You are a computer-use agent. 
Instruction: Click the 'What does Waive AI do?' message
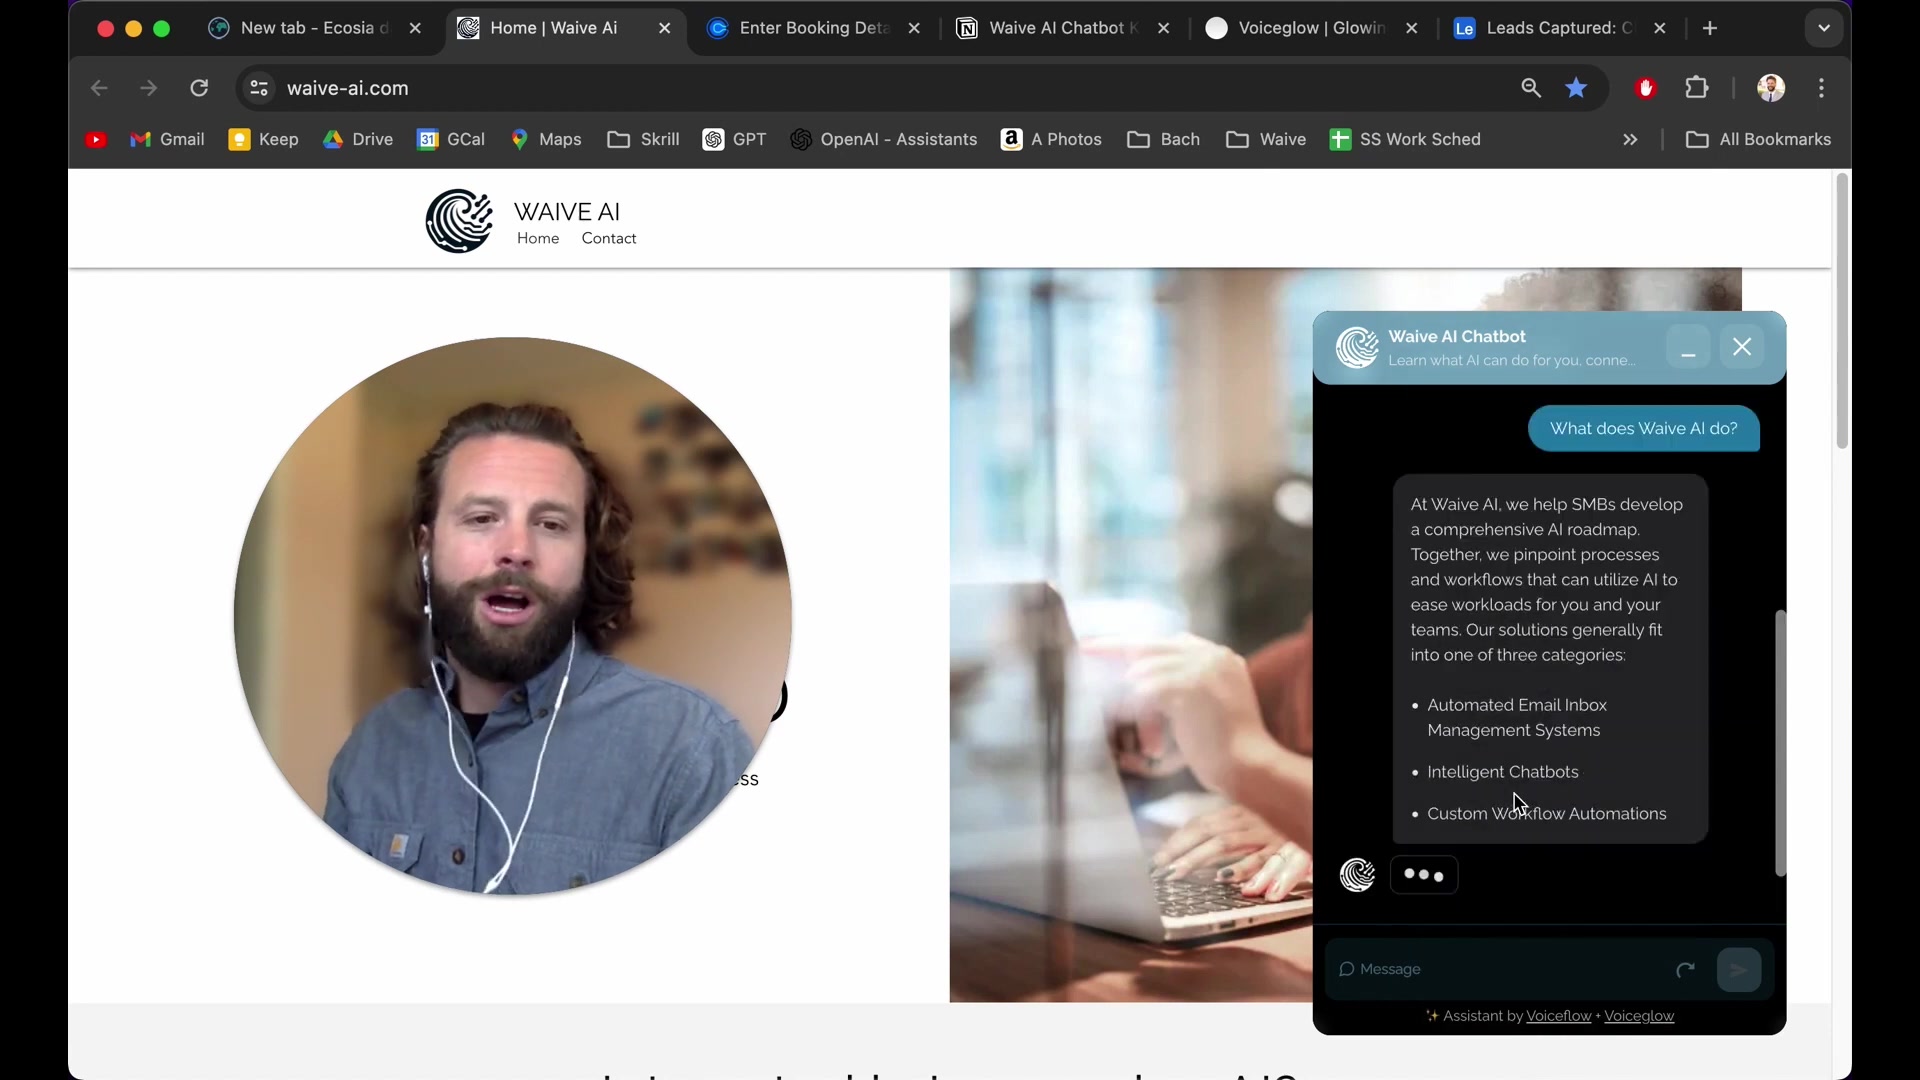point(1643,428)
